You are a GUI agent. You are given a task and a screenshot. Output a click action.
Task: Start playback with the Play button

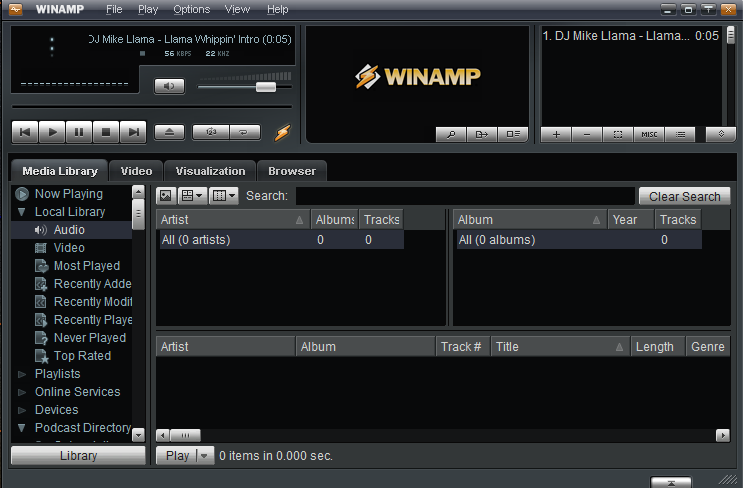click(x=52, y=132)
